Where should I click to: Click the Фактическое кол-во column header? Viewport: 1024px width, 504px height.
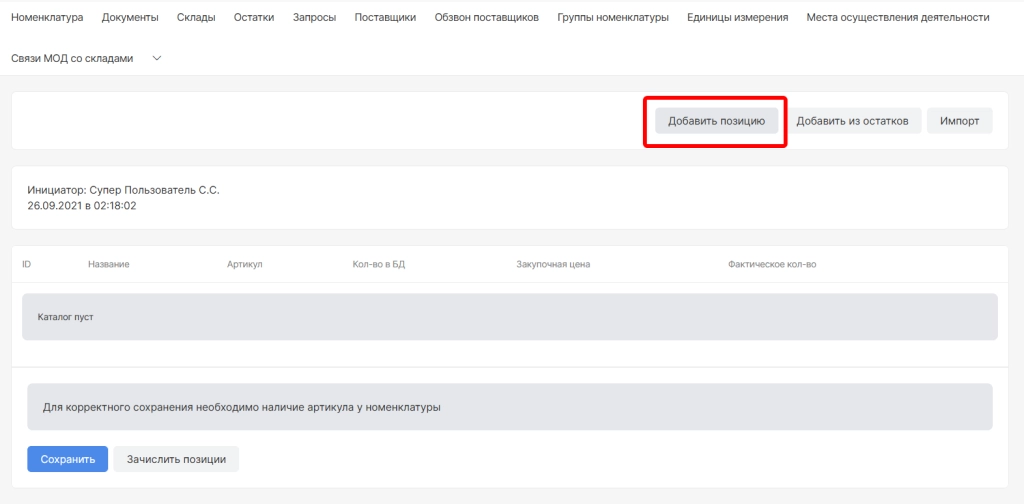[773, 265]
